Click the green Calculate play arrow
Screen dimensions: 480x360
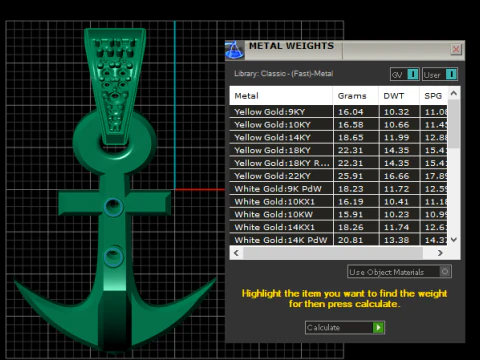coord(378,327)
